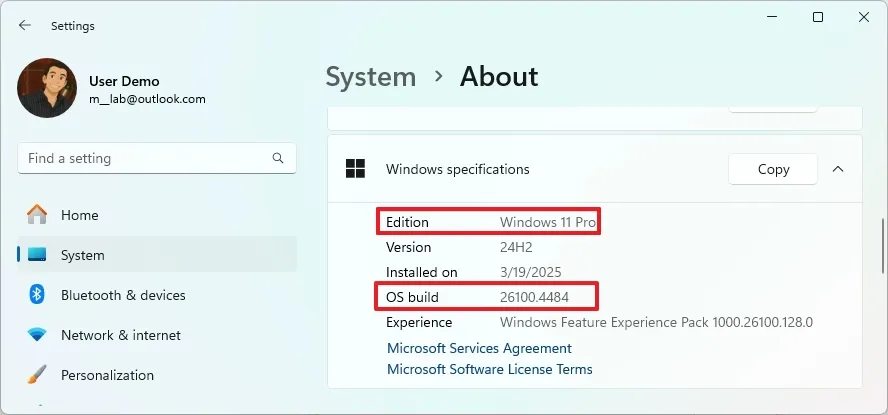Click the About page heading

pyautogui.click(x=499, y=77)
